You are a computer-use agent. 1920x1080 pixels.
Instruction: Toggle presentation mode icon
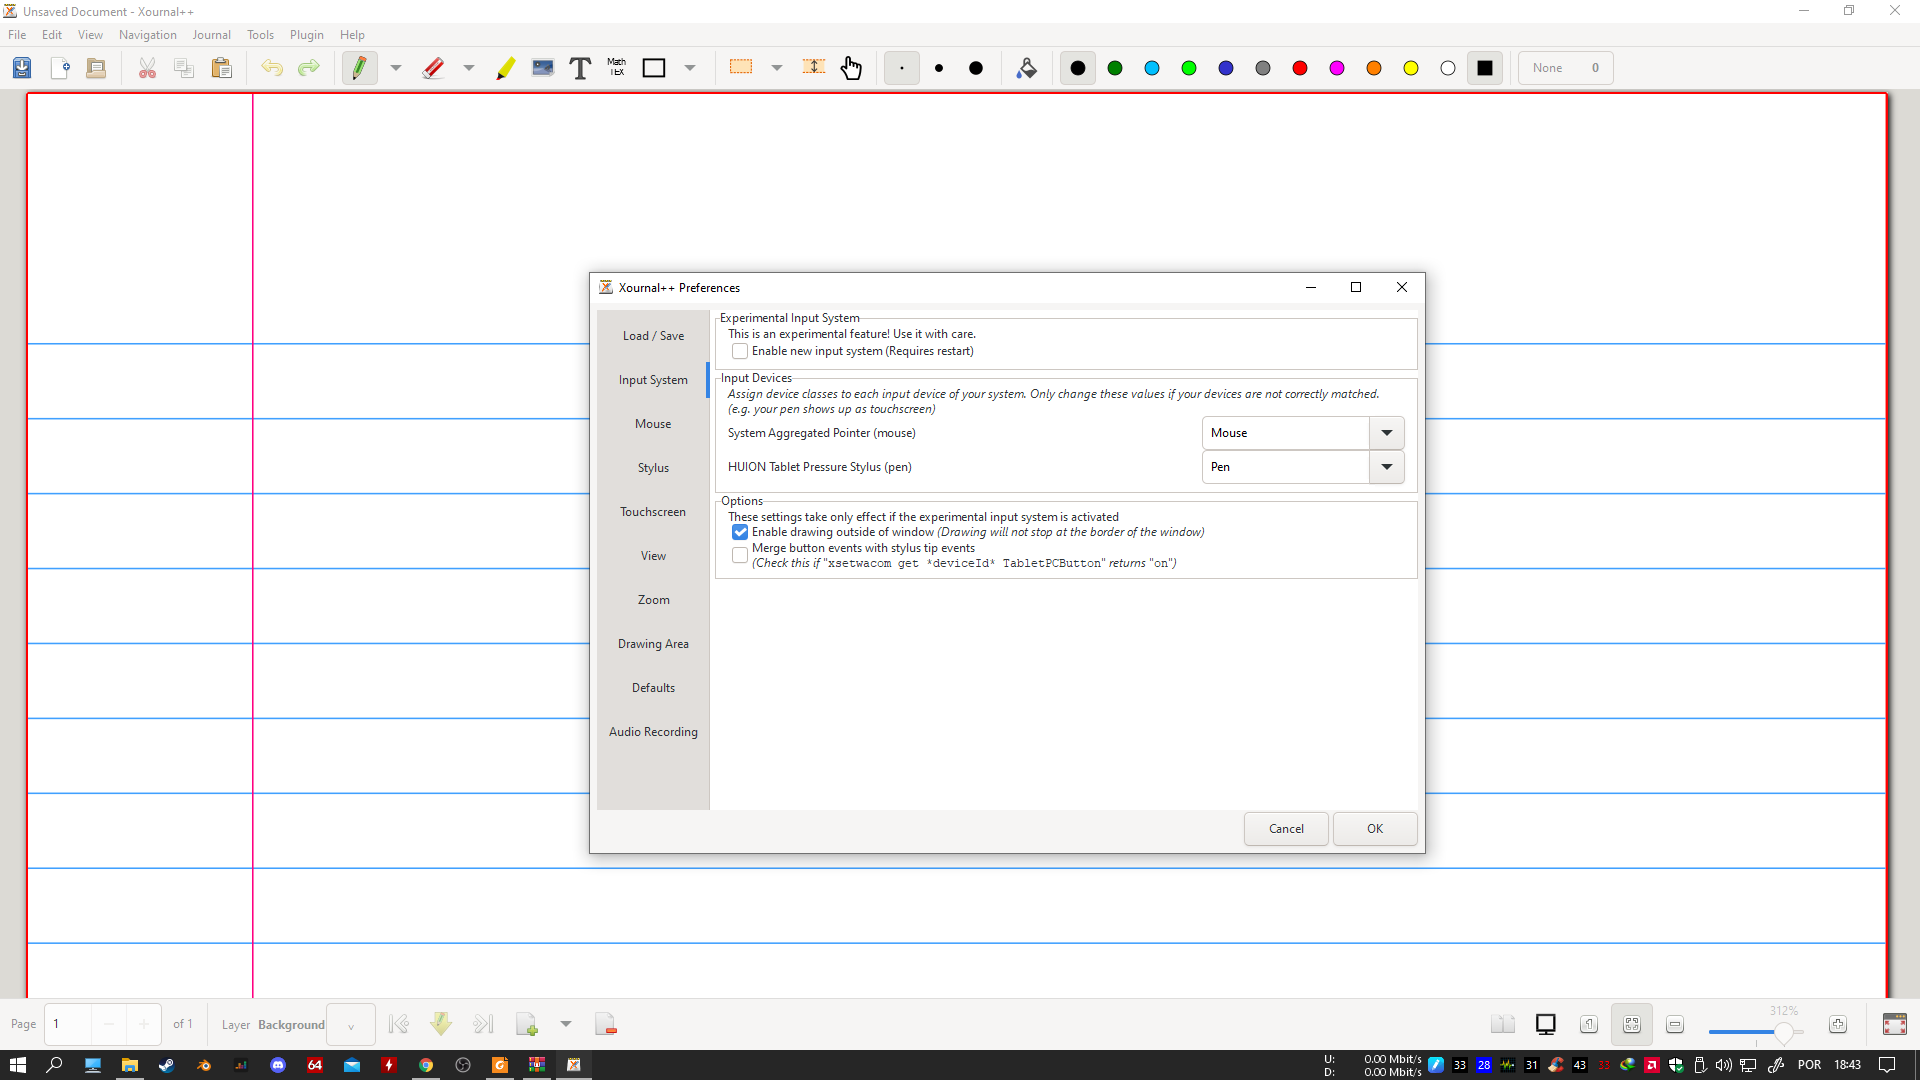1546,1024
